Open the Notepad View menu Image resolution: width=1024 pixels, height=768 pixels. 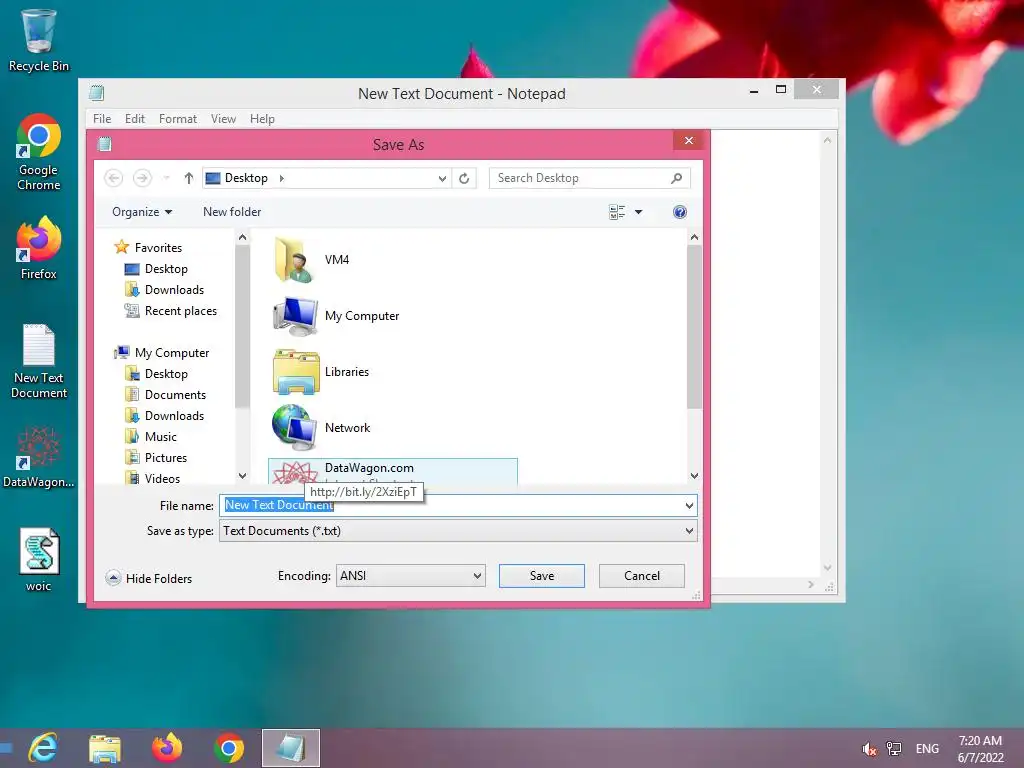(223, 119)
